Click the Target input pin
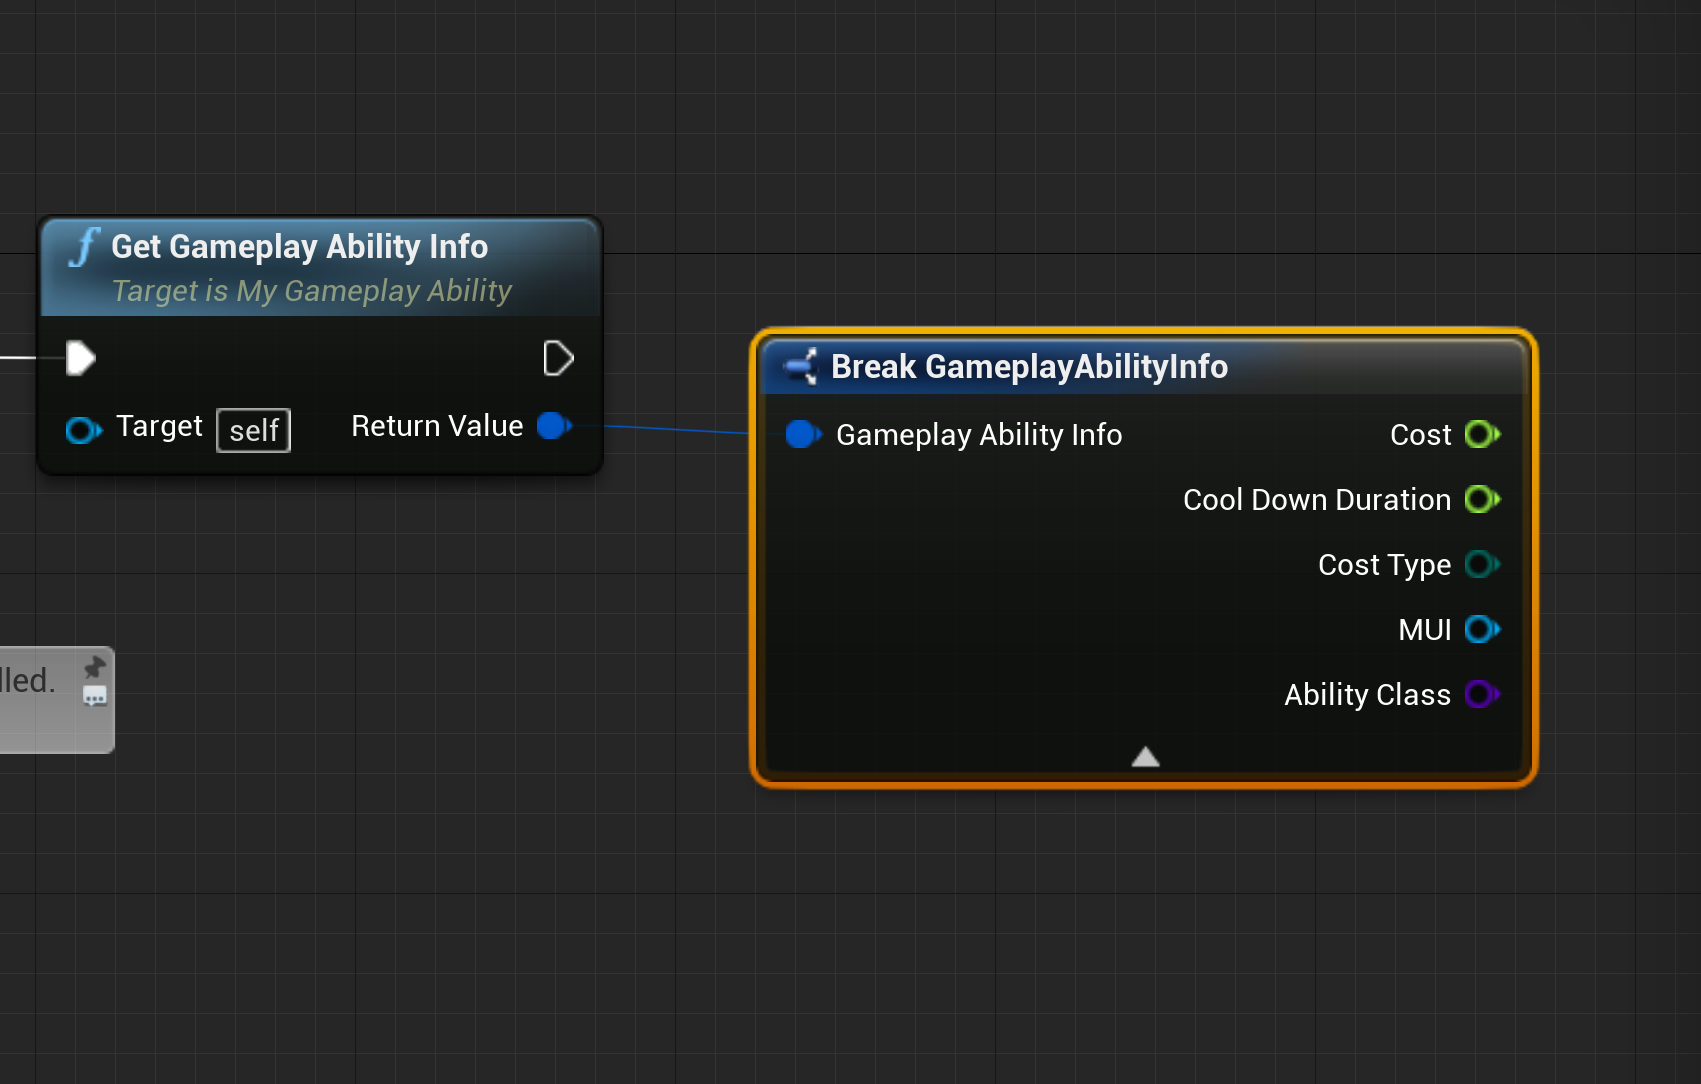The image size is (1701, 1084). coord(82,430)
